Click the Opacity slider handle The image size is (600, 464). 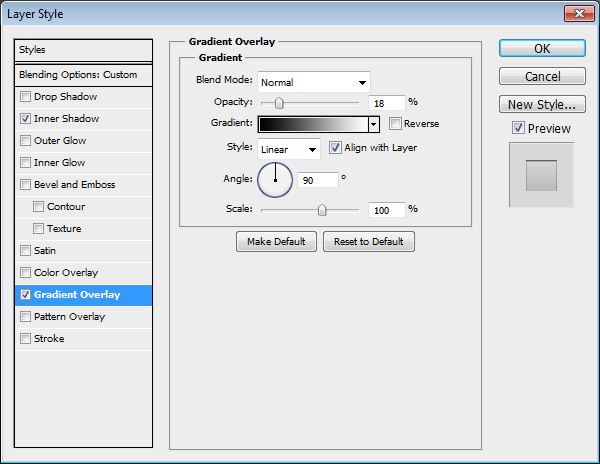(279, 103)
